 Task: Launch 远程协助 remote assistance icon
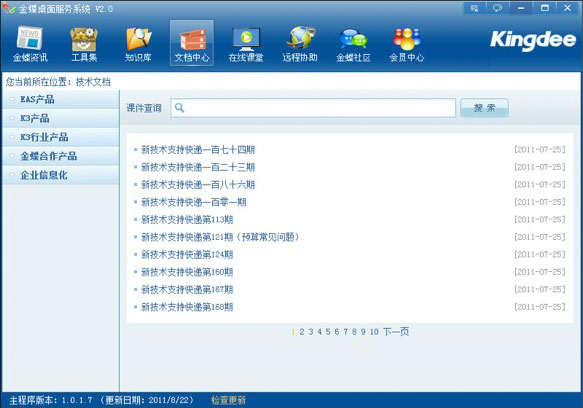coord(300,44)
